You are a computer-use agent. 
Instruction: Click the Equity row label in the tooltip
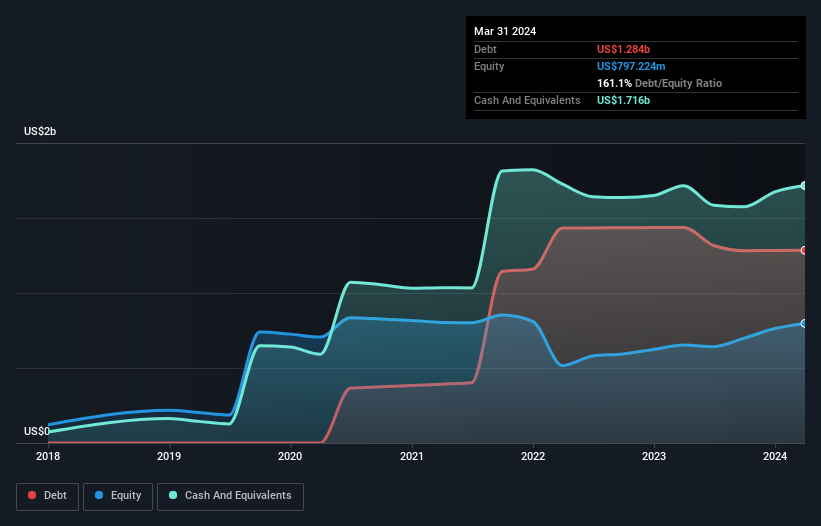489,66
